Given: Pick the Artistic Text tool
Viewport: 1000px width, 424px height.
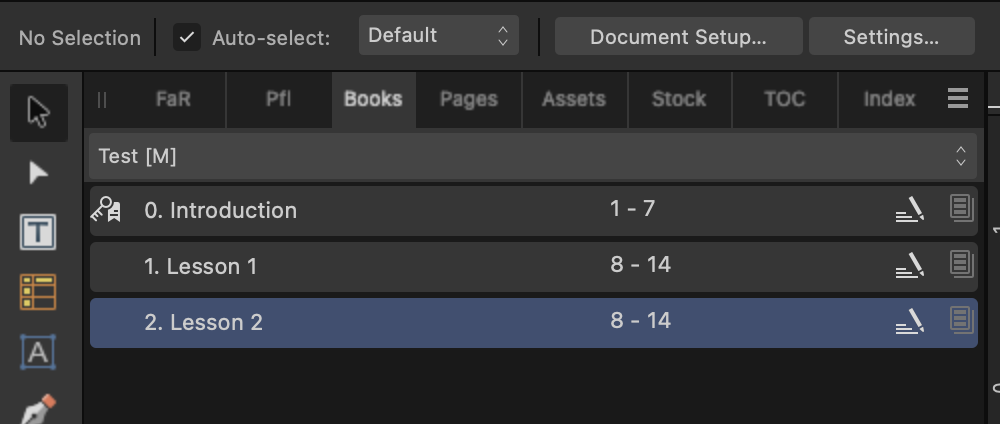Looking at the screenshot, I should point(38,351).
